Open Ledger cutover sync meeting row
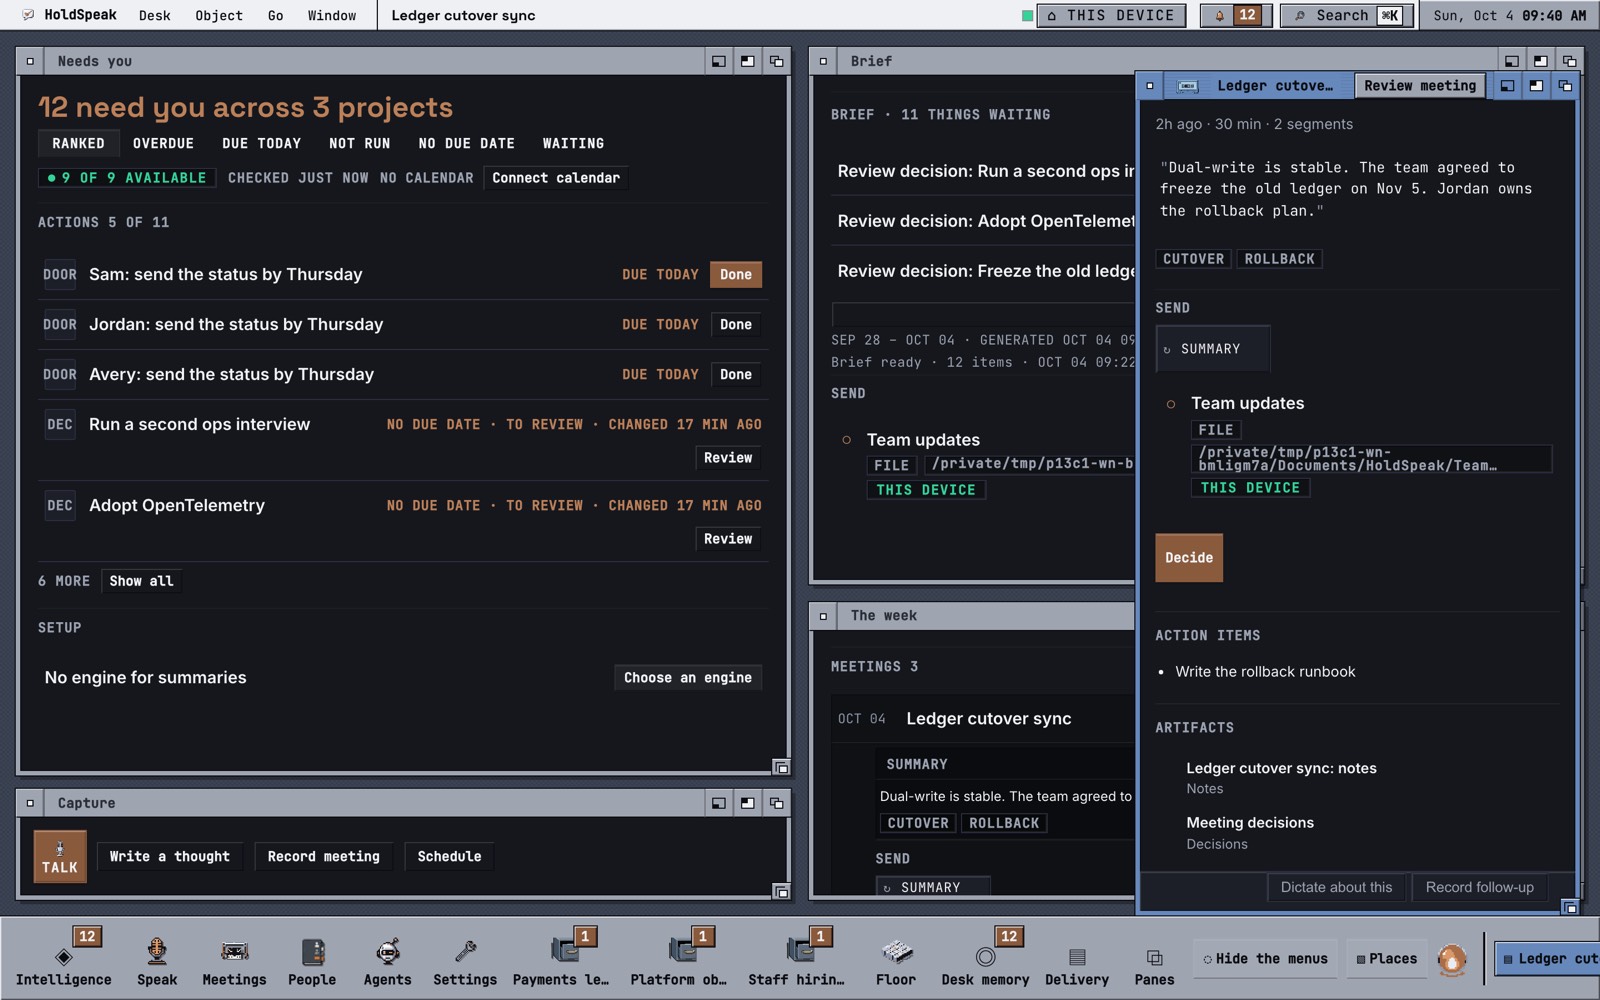The image size is (1600, 1000). coord(985,719)
